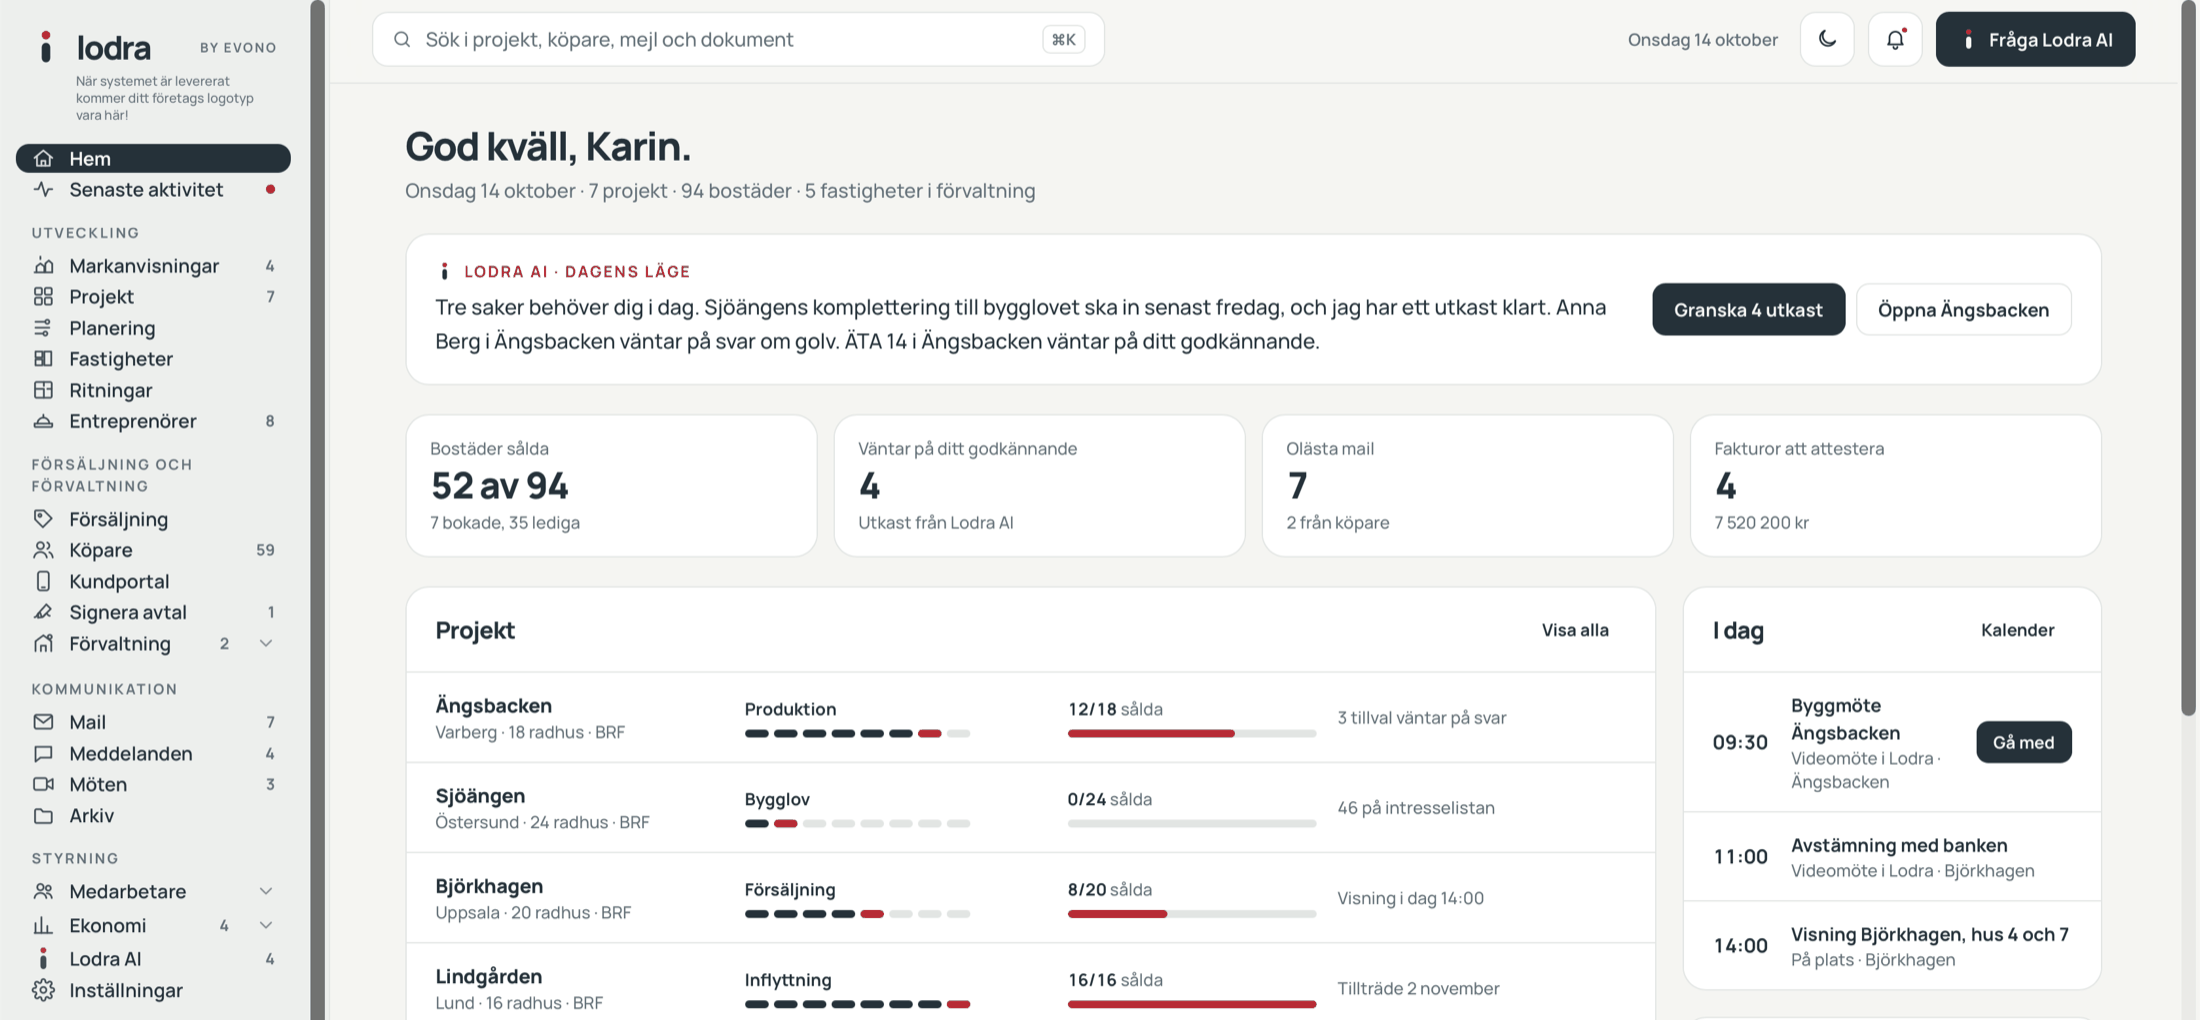Select Markanvisningar menu label
The image size is (2200, 1020).
pyautogui.click(x=144, y=265)
